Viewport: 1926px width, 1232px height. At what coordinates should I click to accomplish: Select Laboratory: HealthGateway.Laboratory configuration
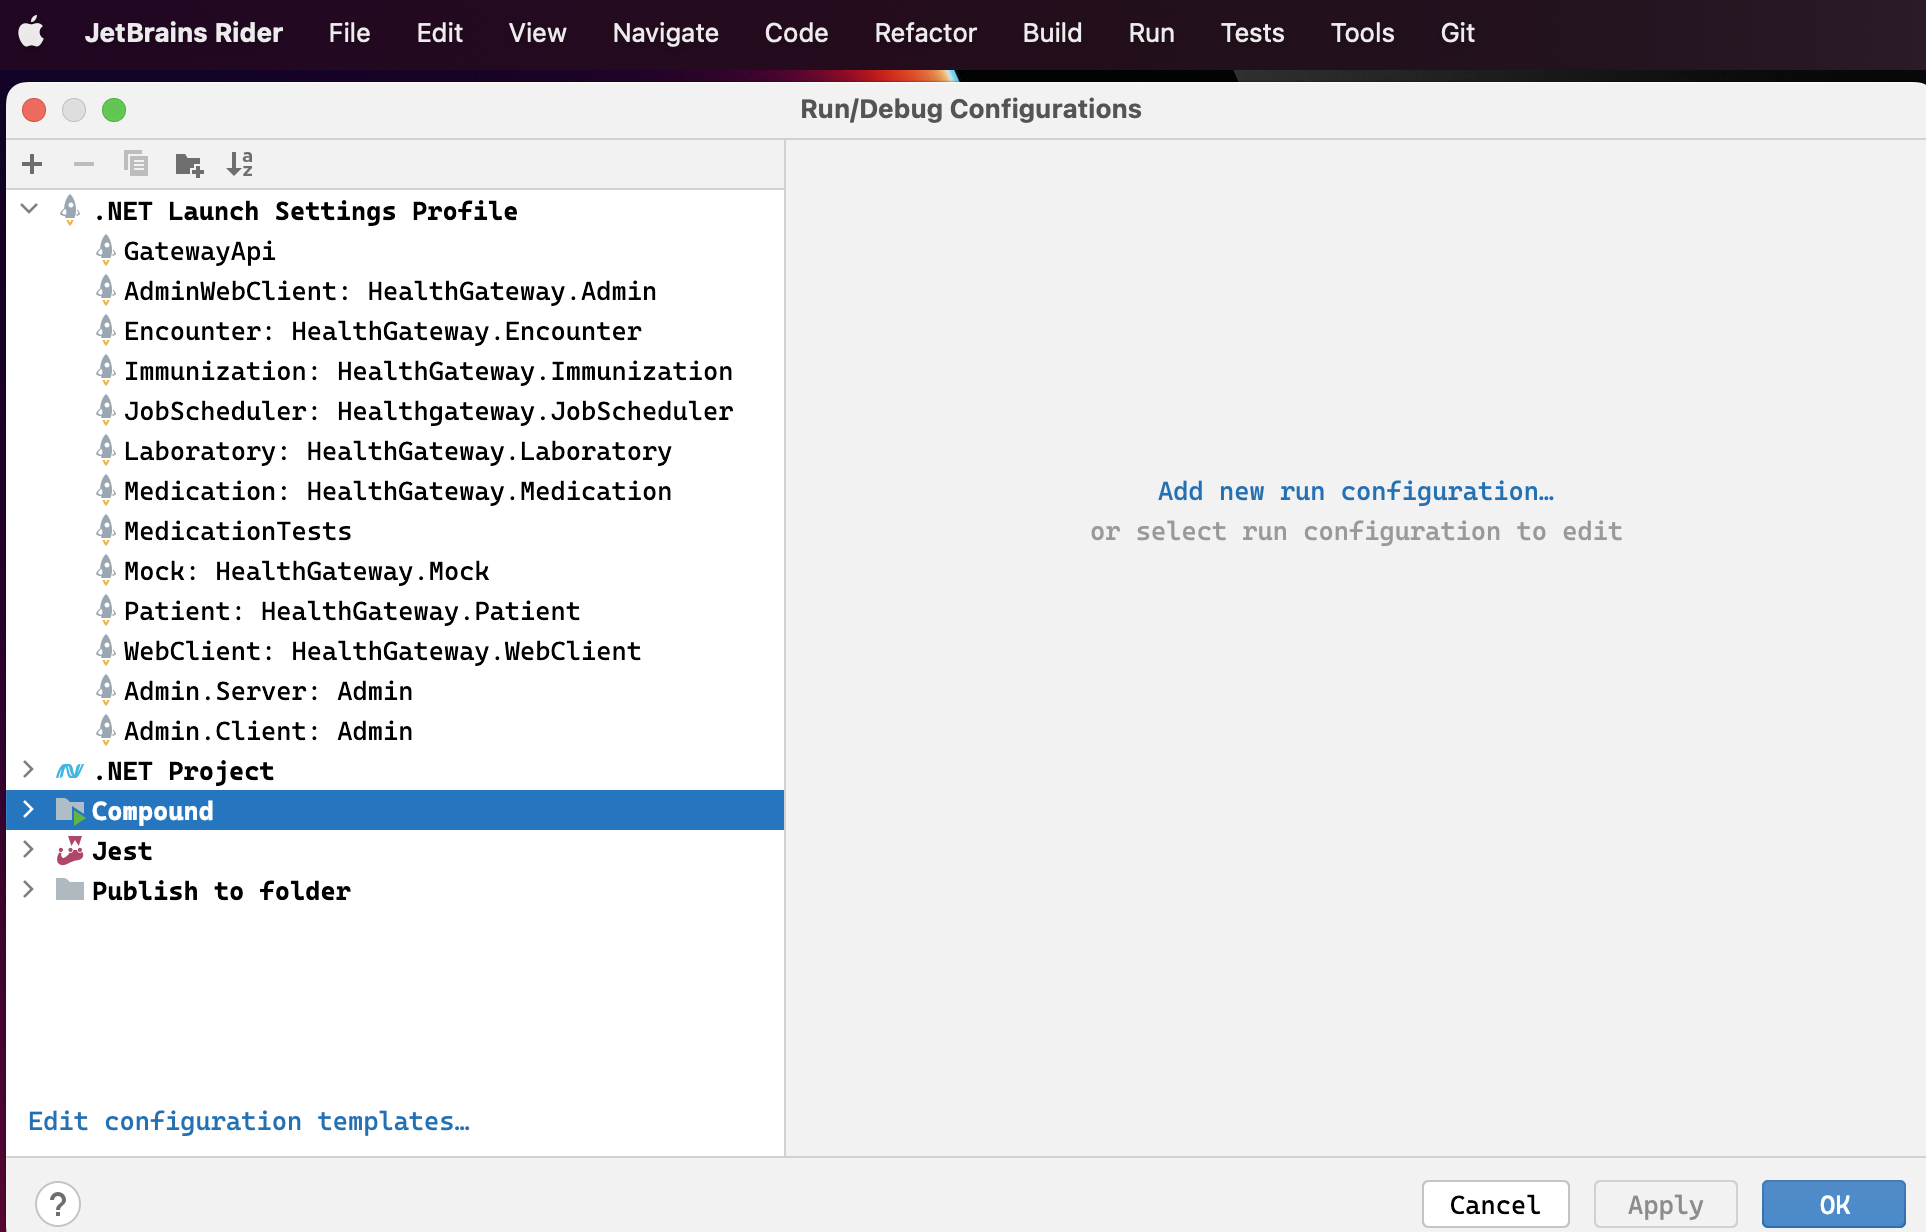(x=395, y=451)
